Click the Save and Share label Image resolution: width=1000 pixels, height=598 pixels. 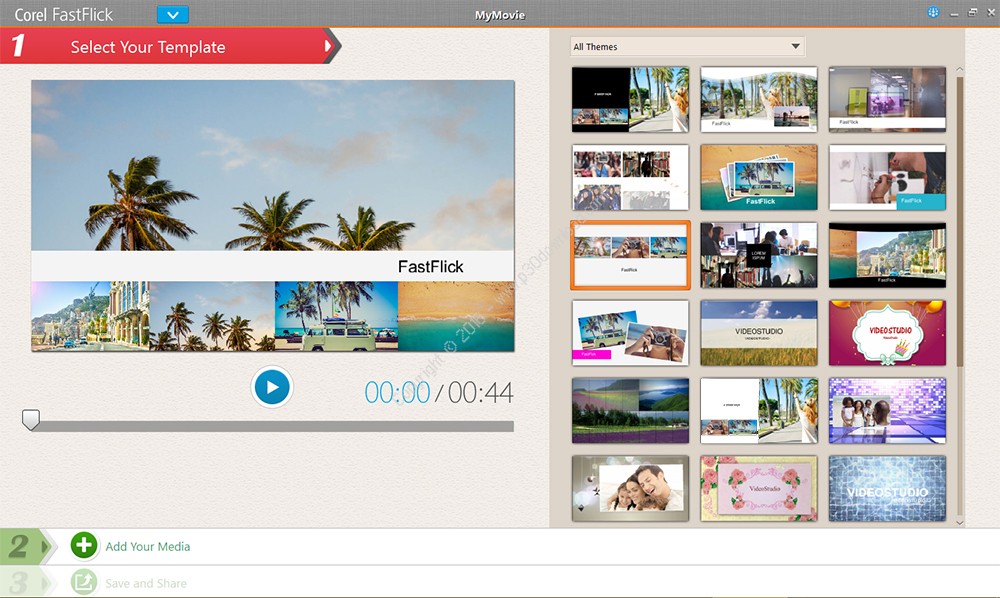pyautogui.click(x=146, y=583)
